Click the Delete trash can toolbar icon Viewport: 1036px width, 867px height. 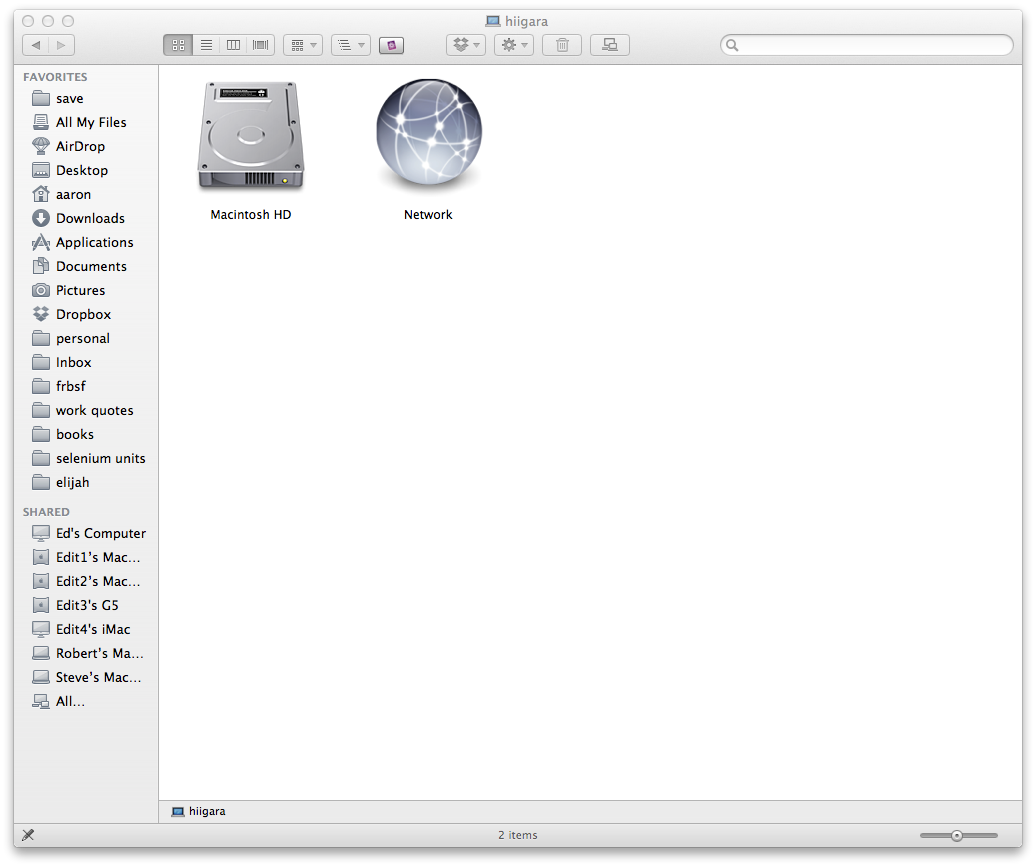click(x=562, y=45)
